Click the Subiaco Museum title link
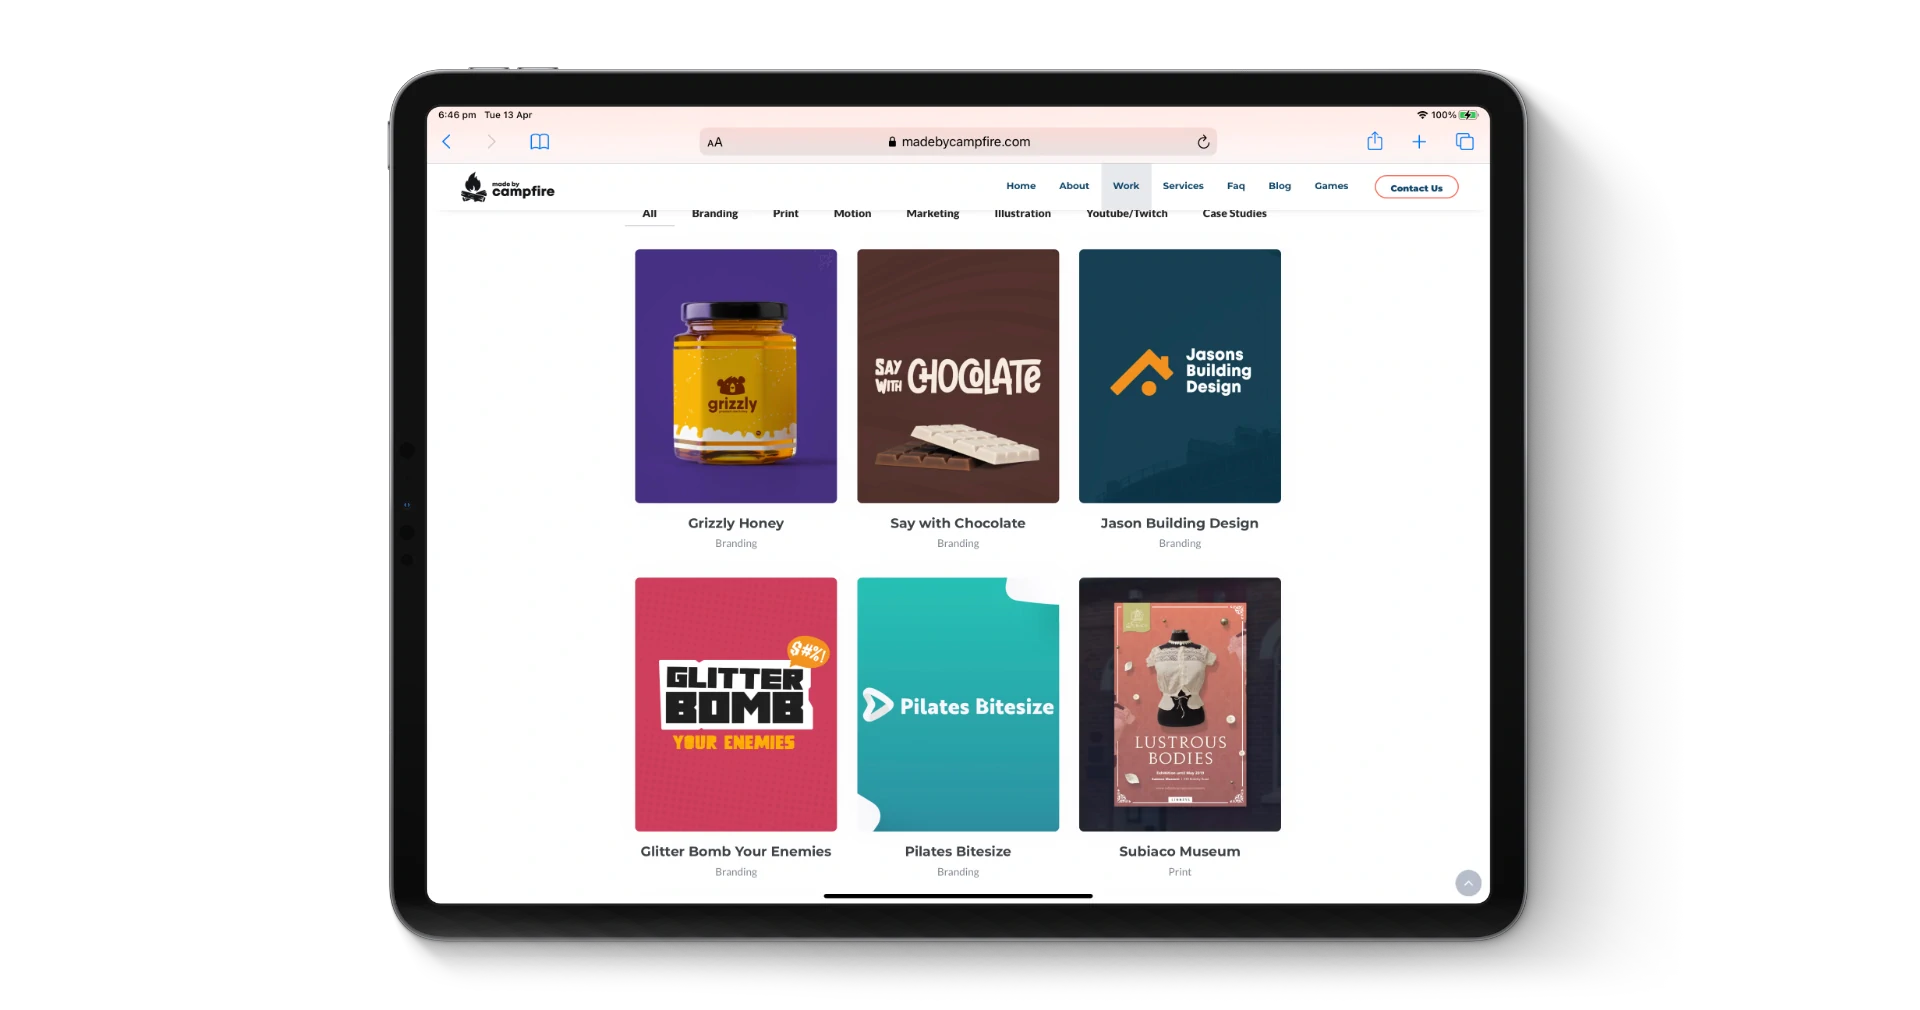The height and width of the screenshot is (1010, 1920). [1180, 851]
